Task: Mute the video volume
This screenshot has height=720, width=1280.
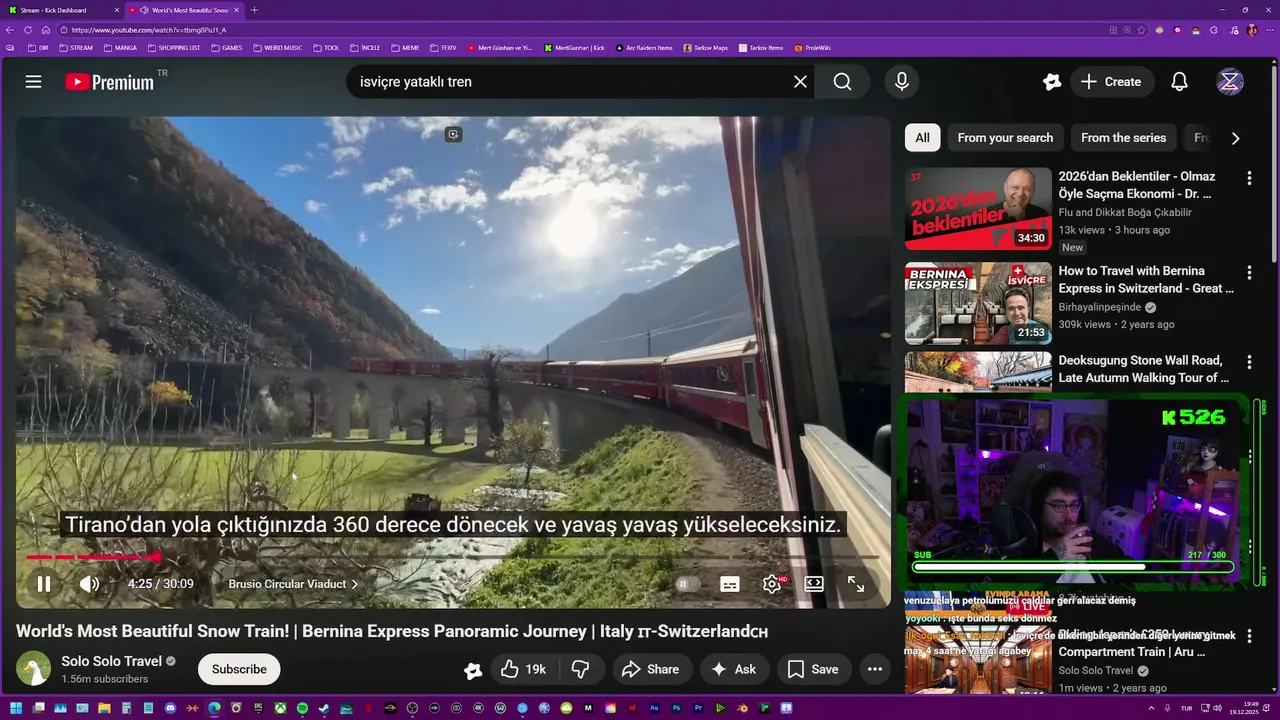Action: point(89,584)
